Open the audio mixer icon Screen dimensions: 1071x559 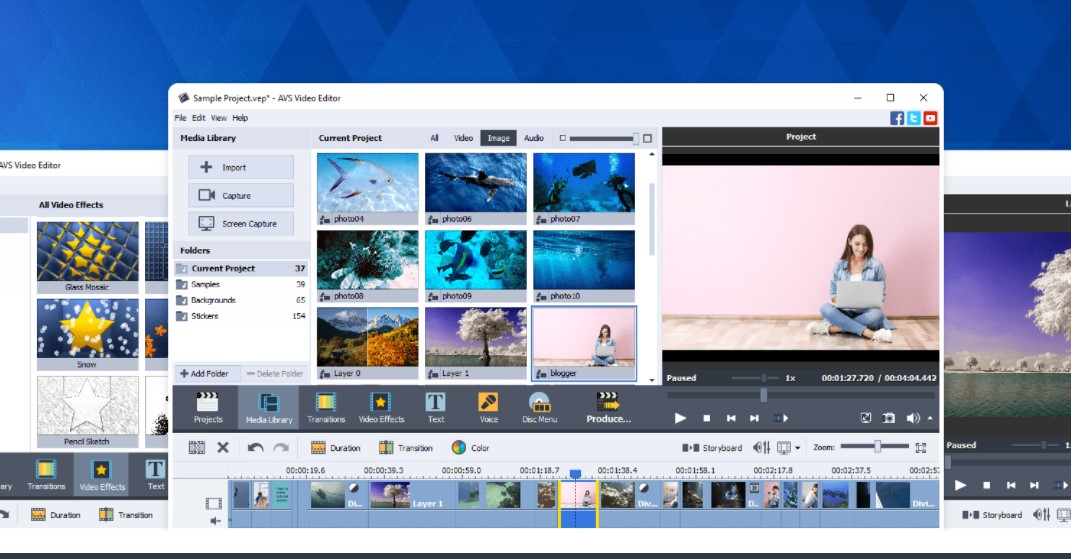[761, 448]
